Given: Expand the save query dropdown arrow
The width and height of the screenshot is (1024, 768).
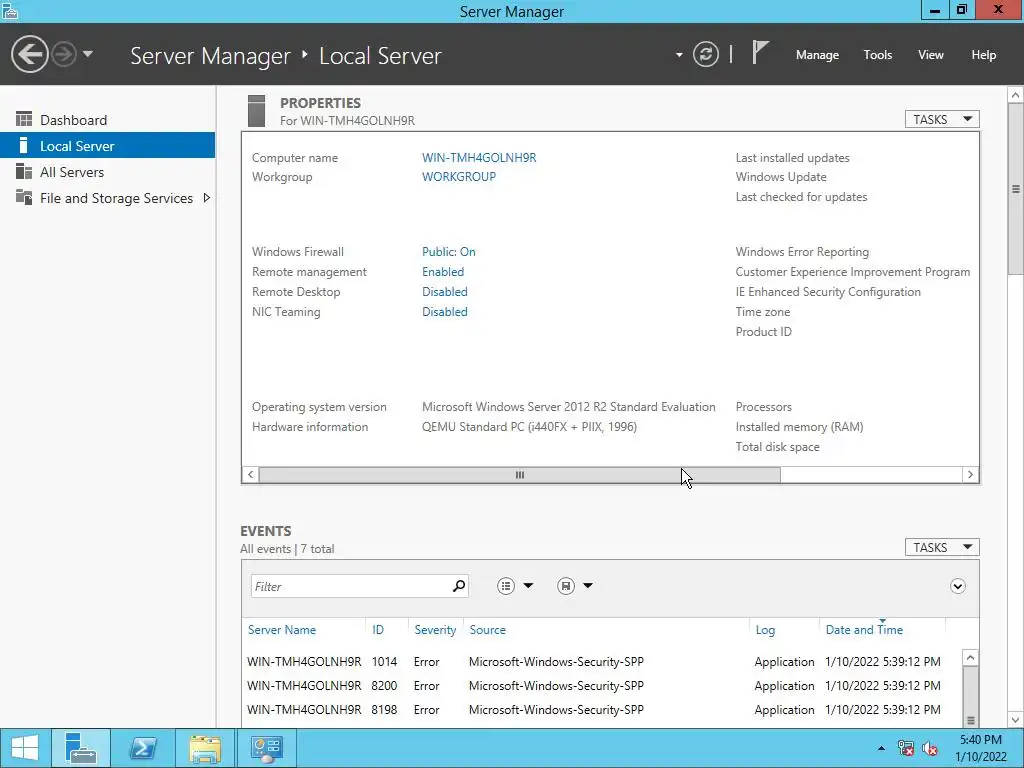Looking at the screenshot, I should 588,586.
